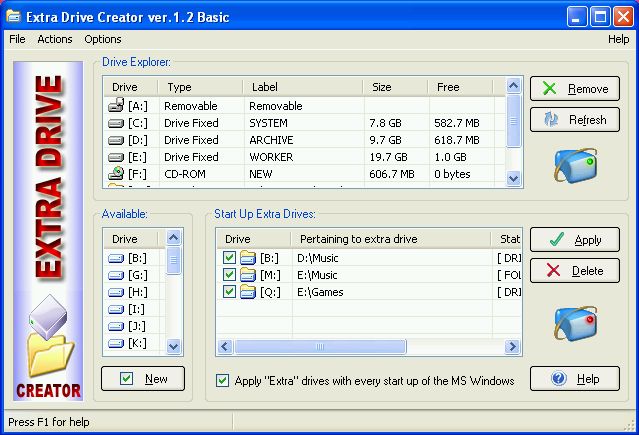Click the C: SYSTEM drive icon
This screenshot has height=435, width=639.
(116, 123)
